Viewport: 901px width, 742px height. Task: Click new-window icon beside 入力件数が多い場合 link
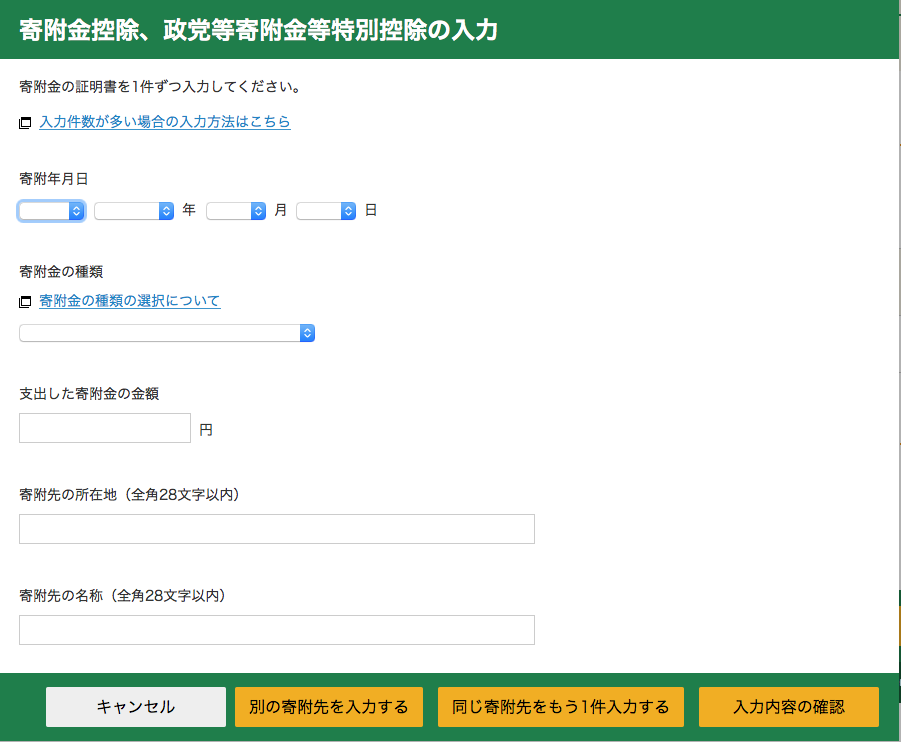tap(26, 123)
